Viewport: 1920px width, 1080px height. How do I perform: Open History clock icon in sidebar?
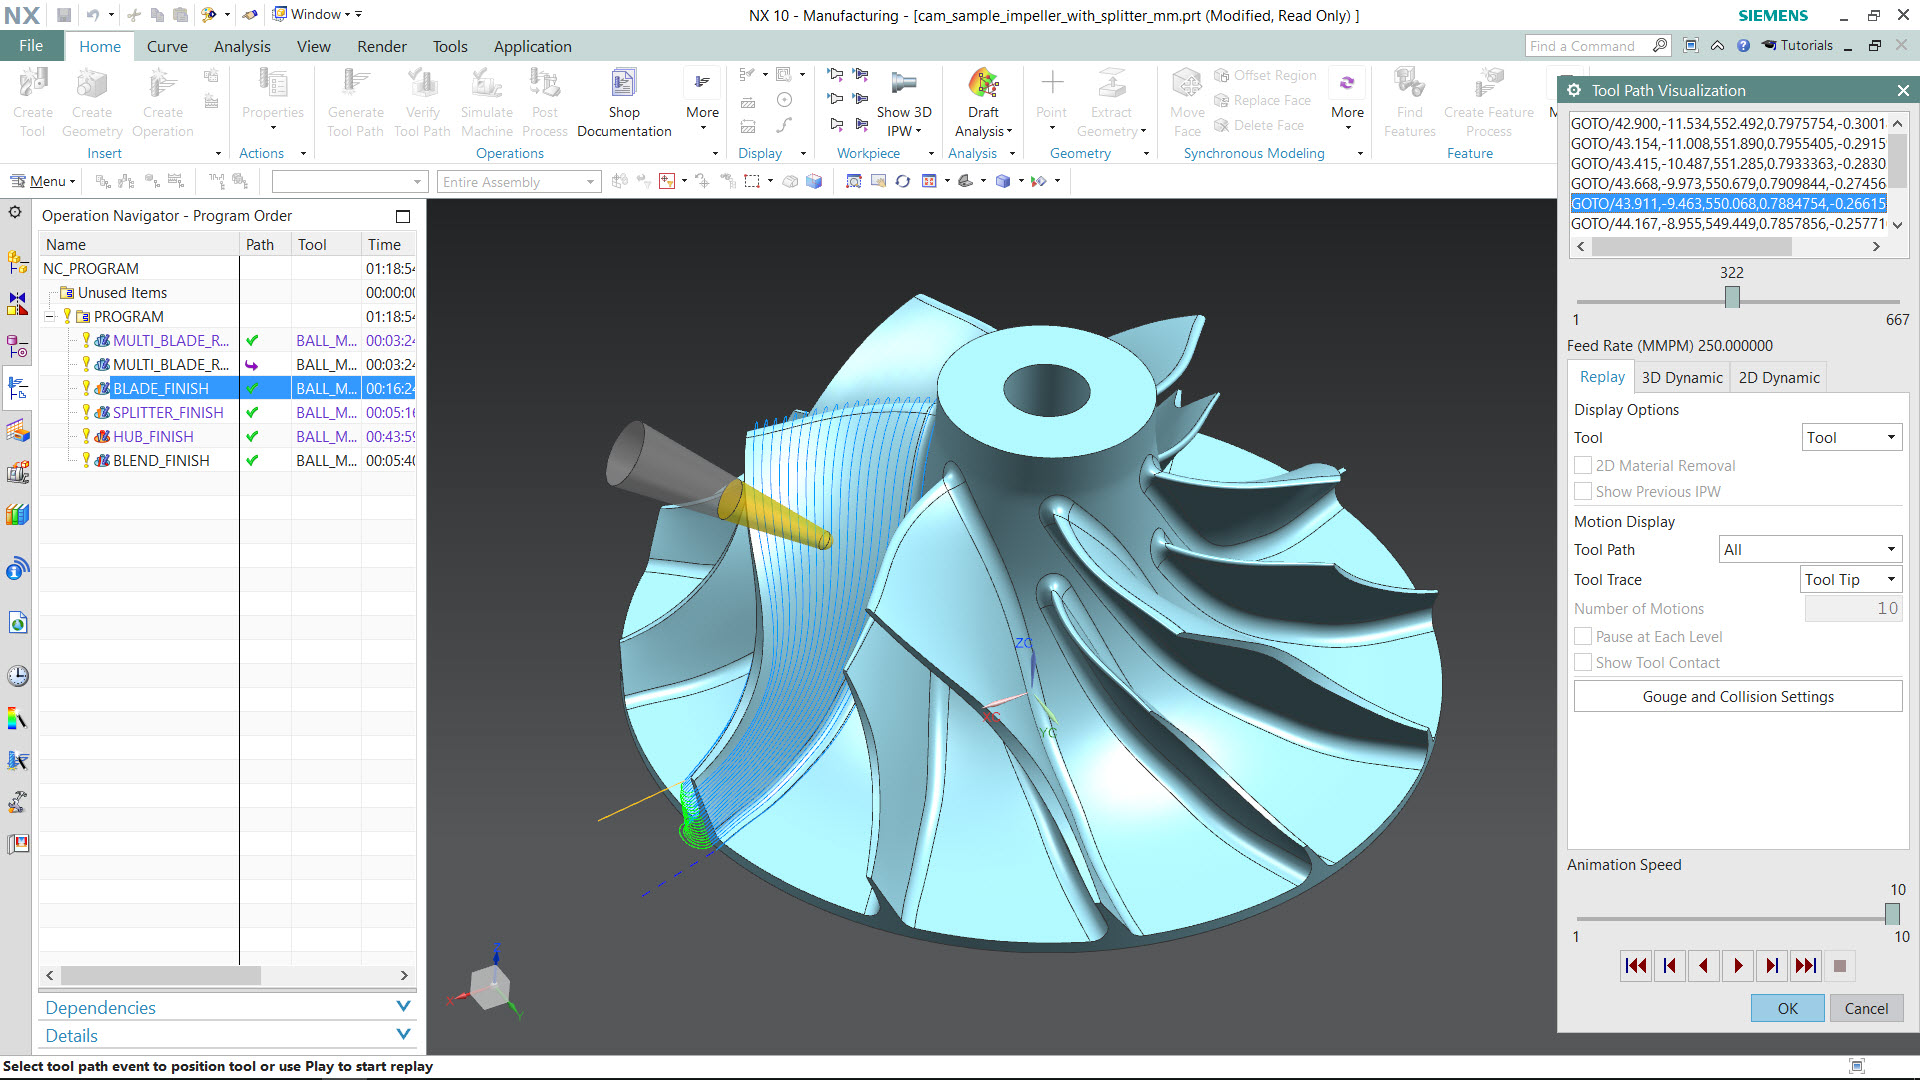[x=17, y=676]
